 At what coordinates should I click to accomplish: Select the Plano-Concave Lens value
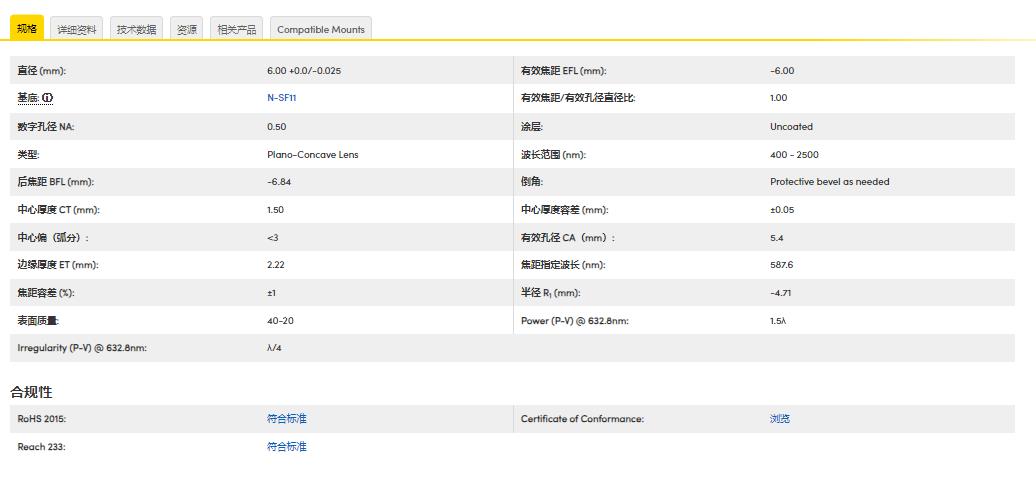click(313, 155)
